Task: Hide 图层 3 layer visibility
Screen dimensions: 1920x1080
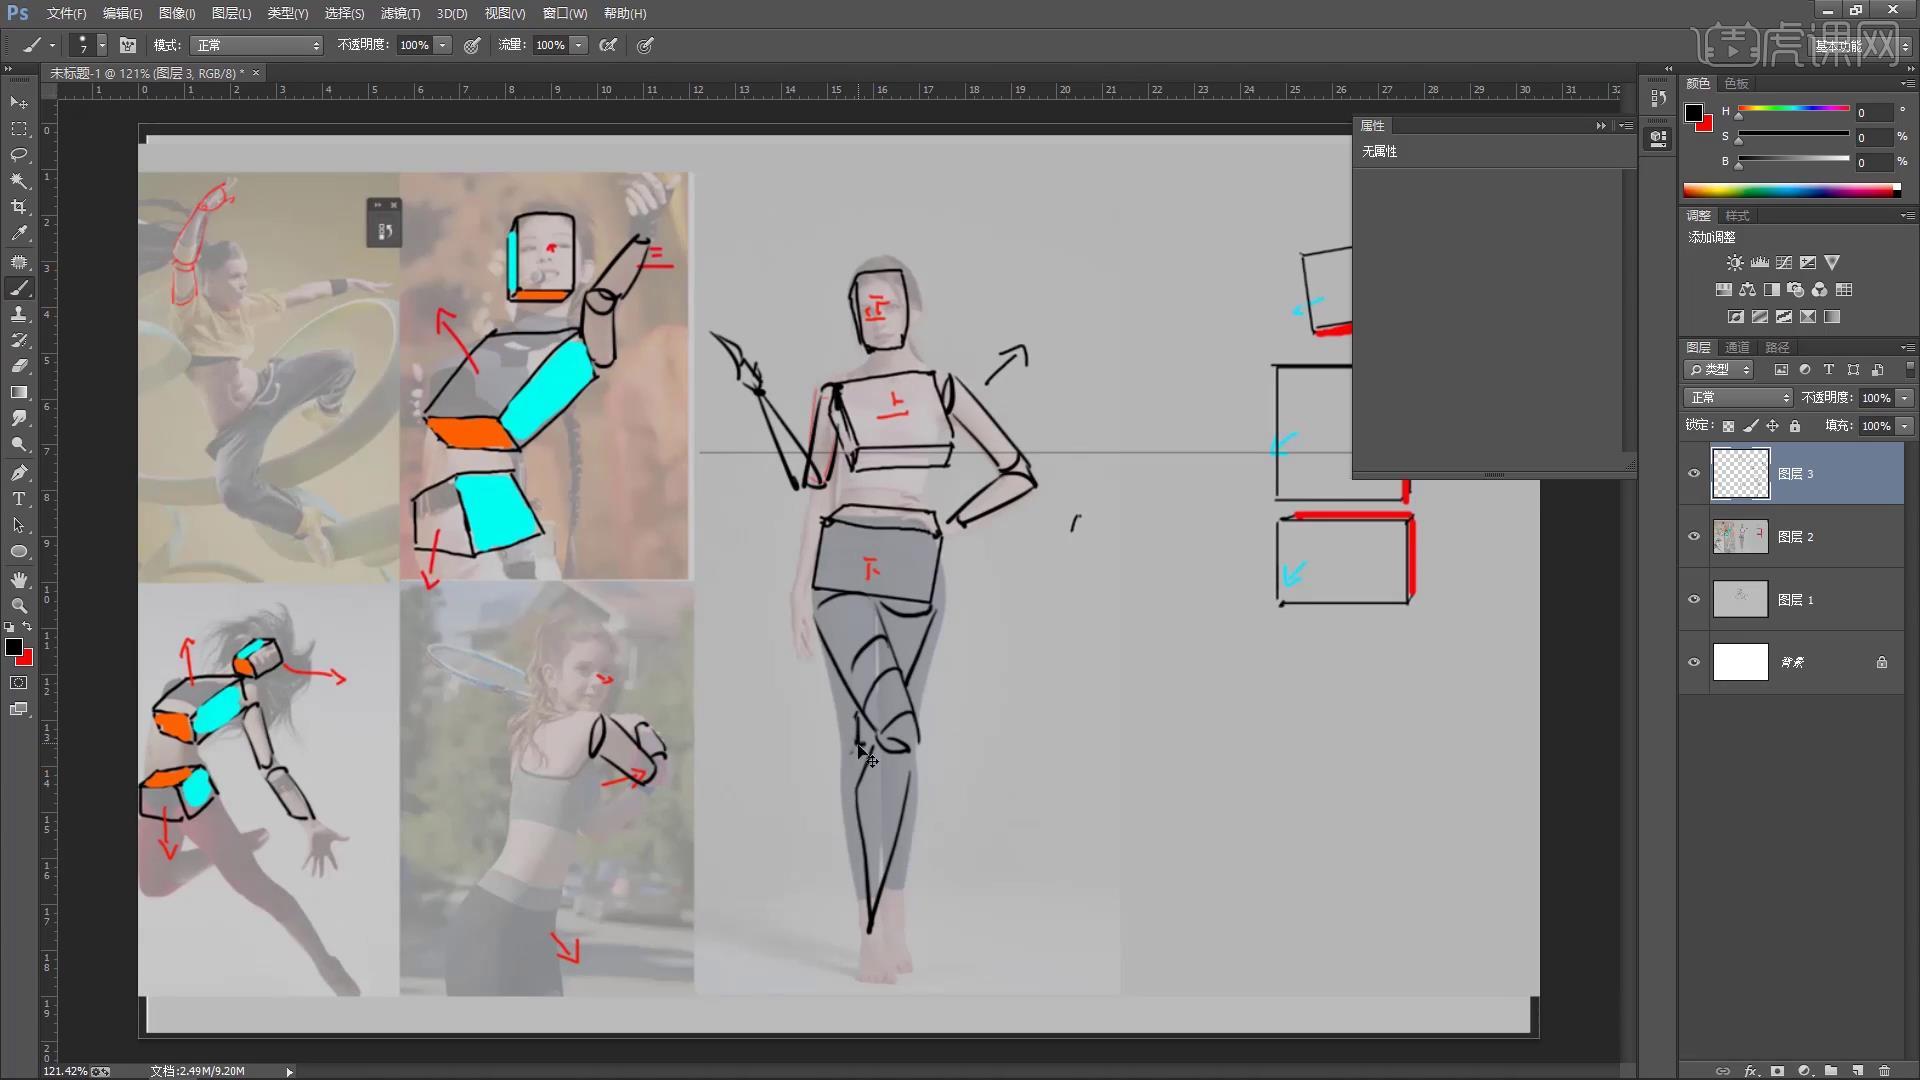Action: [1694, 474]
